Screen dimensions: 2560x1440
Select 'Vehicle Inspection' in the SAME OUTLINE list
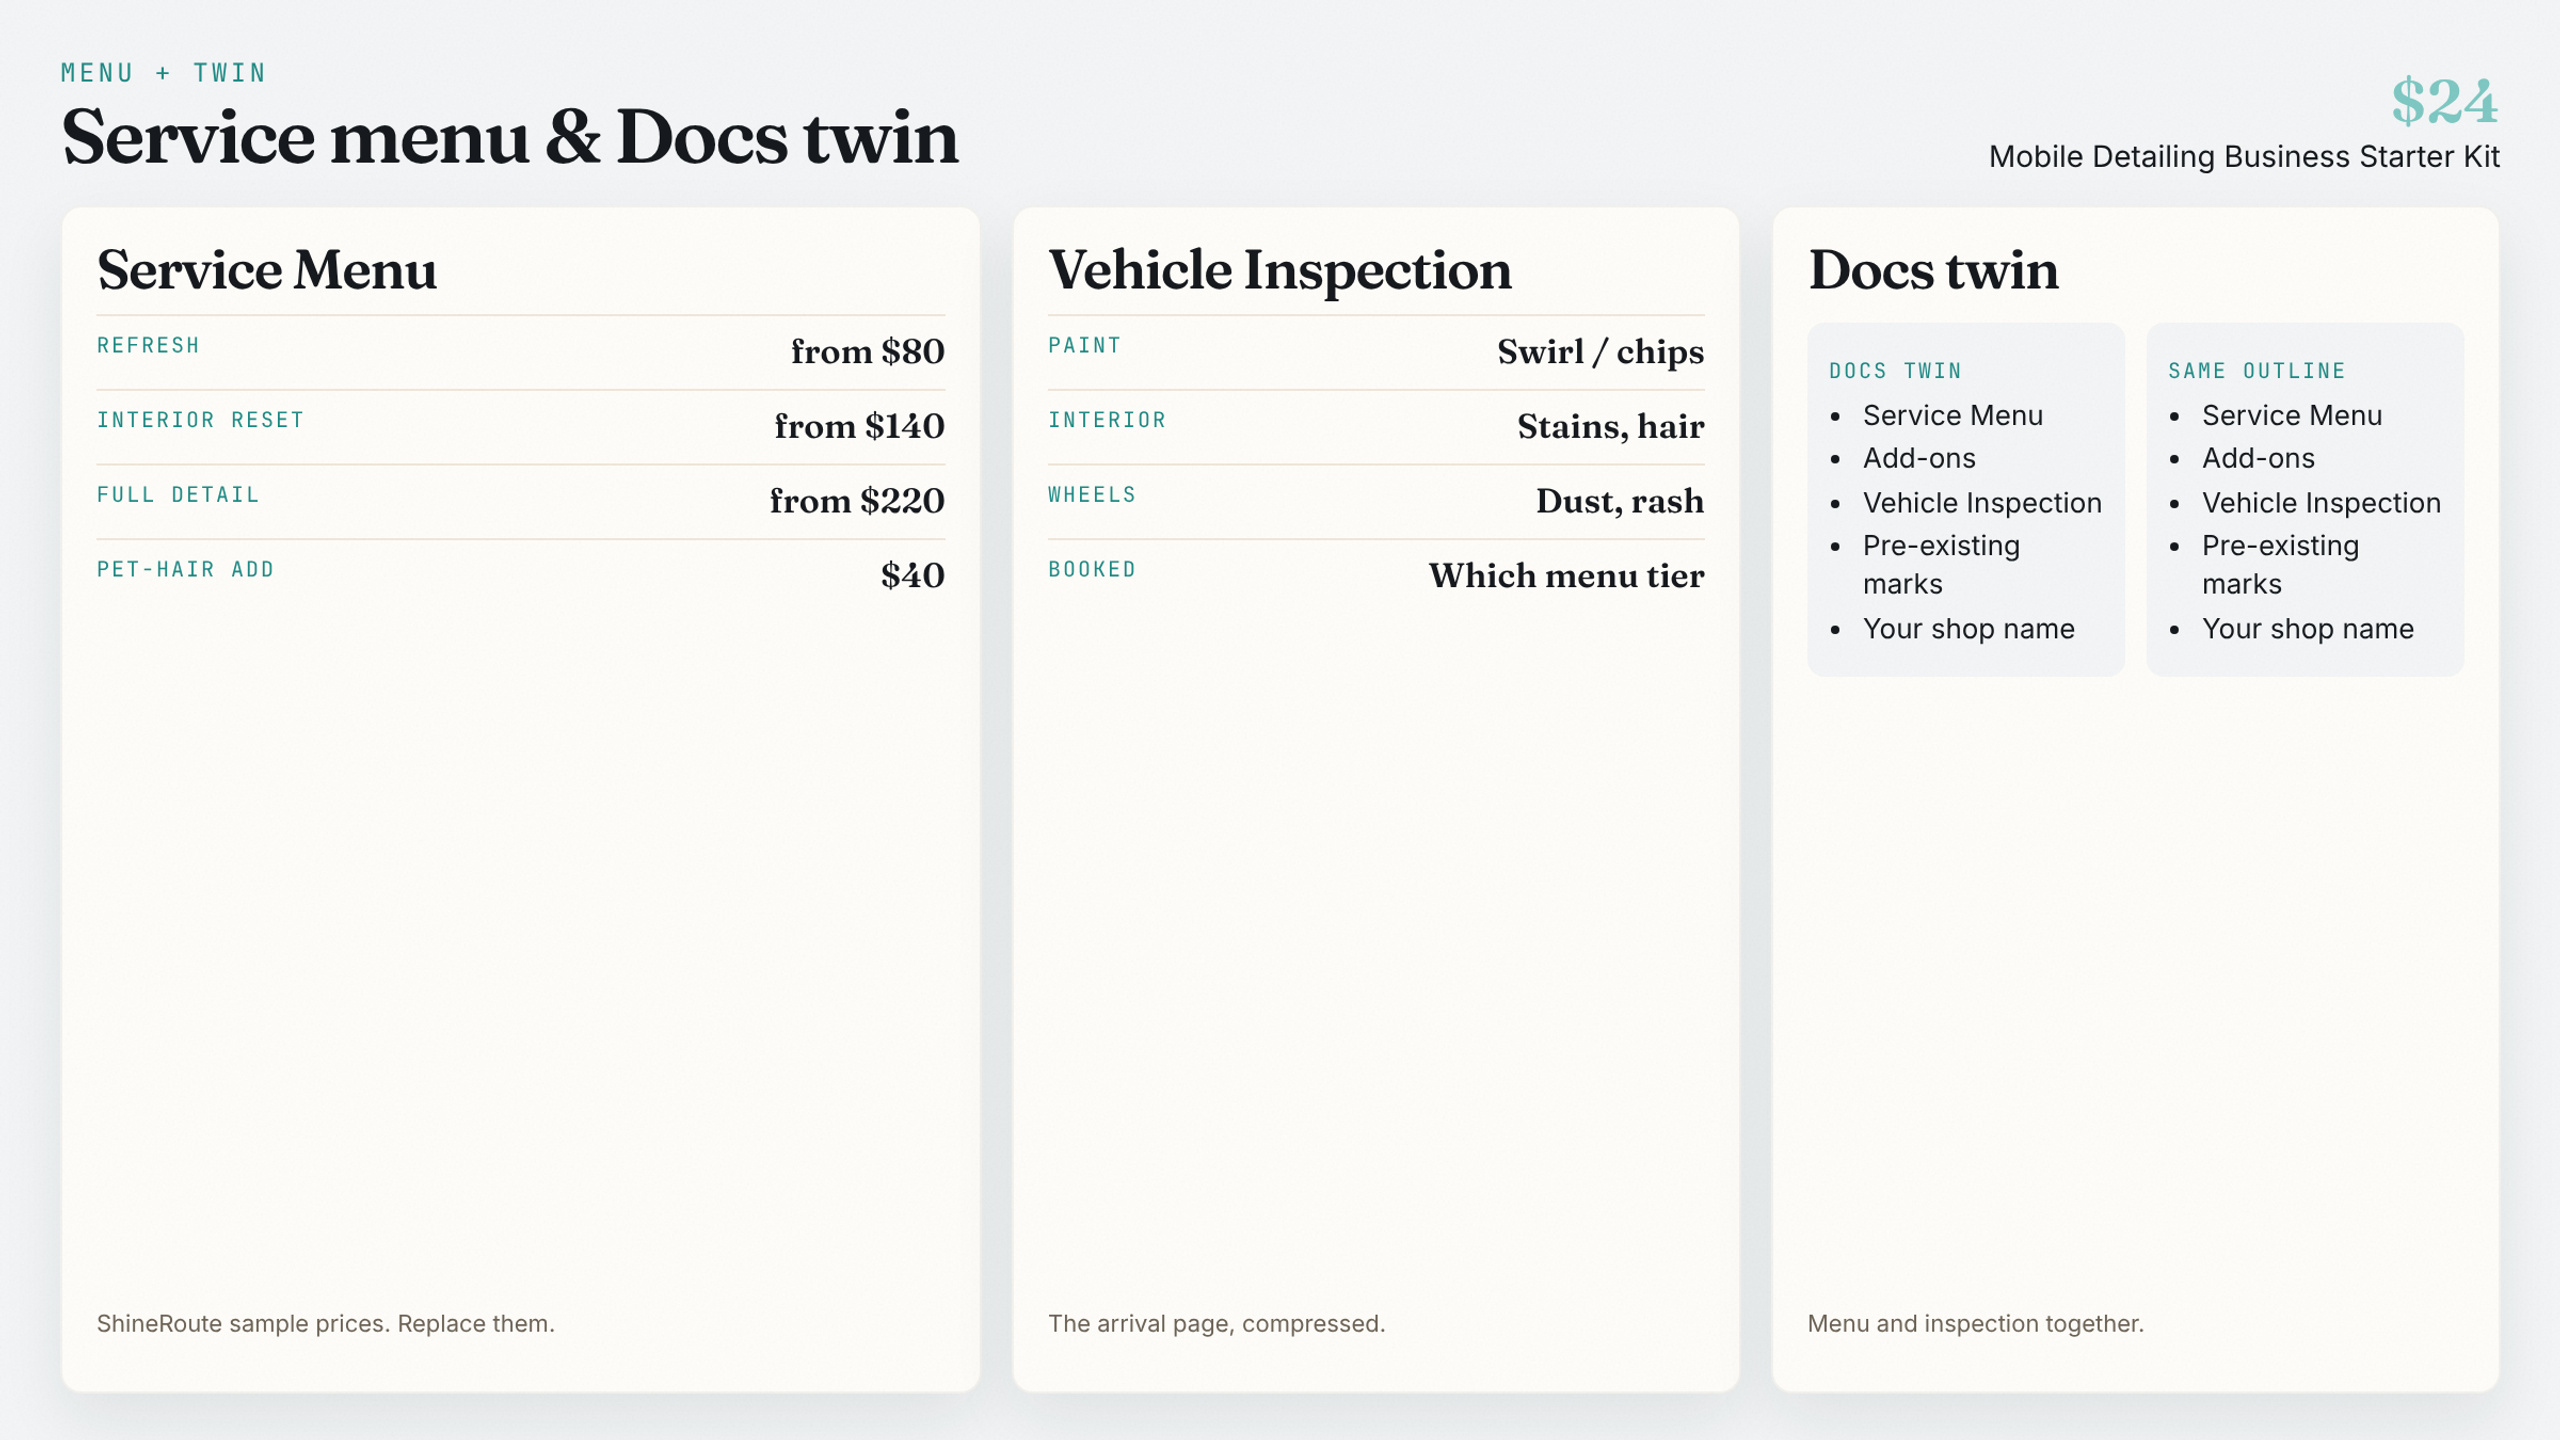[x=2321, y=503]
